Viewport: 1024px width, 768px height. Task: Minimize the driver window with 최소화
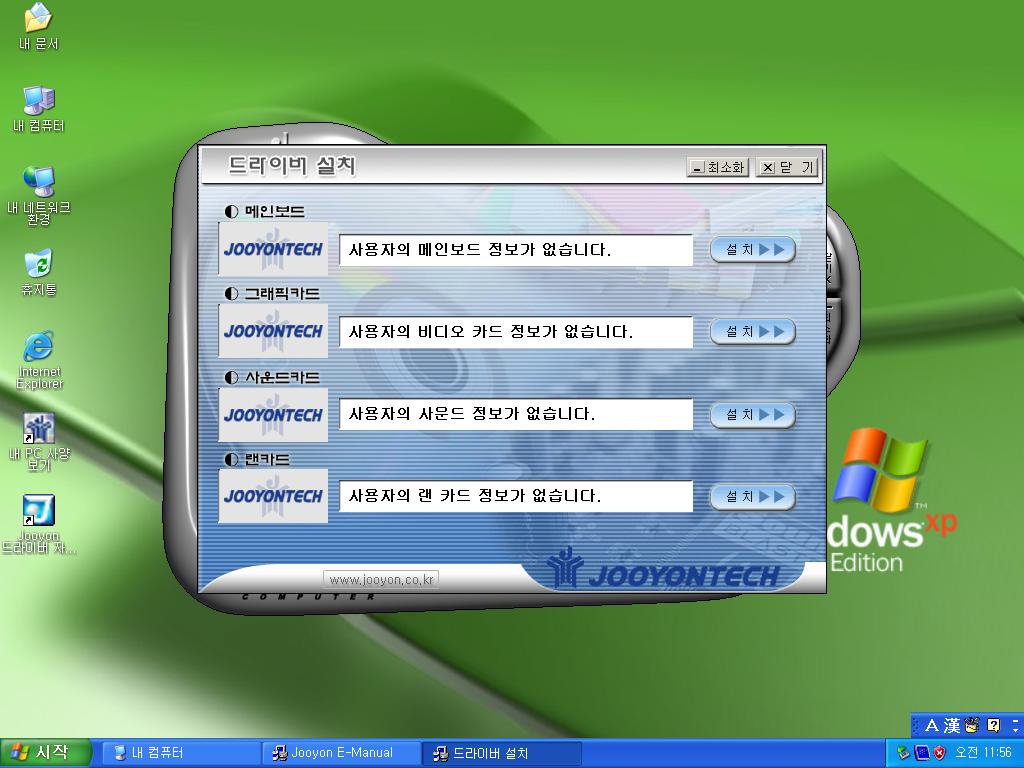(718, 167)
